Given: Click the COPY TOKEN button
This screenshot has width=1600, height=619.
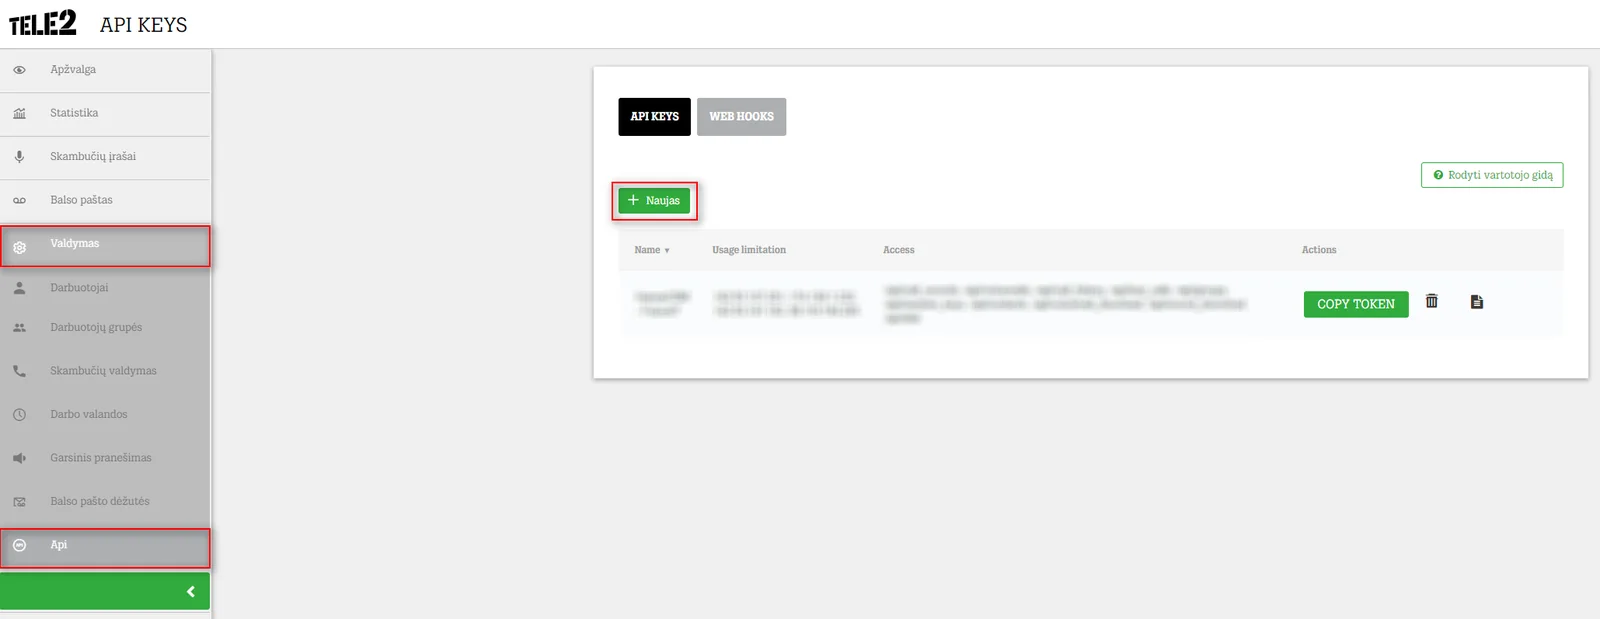Looking at the screenshot, I should click(1356, 304).
